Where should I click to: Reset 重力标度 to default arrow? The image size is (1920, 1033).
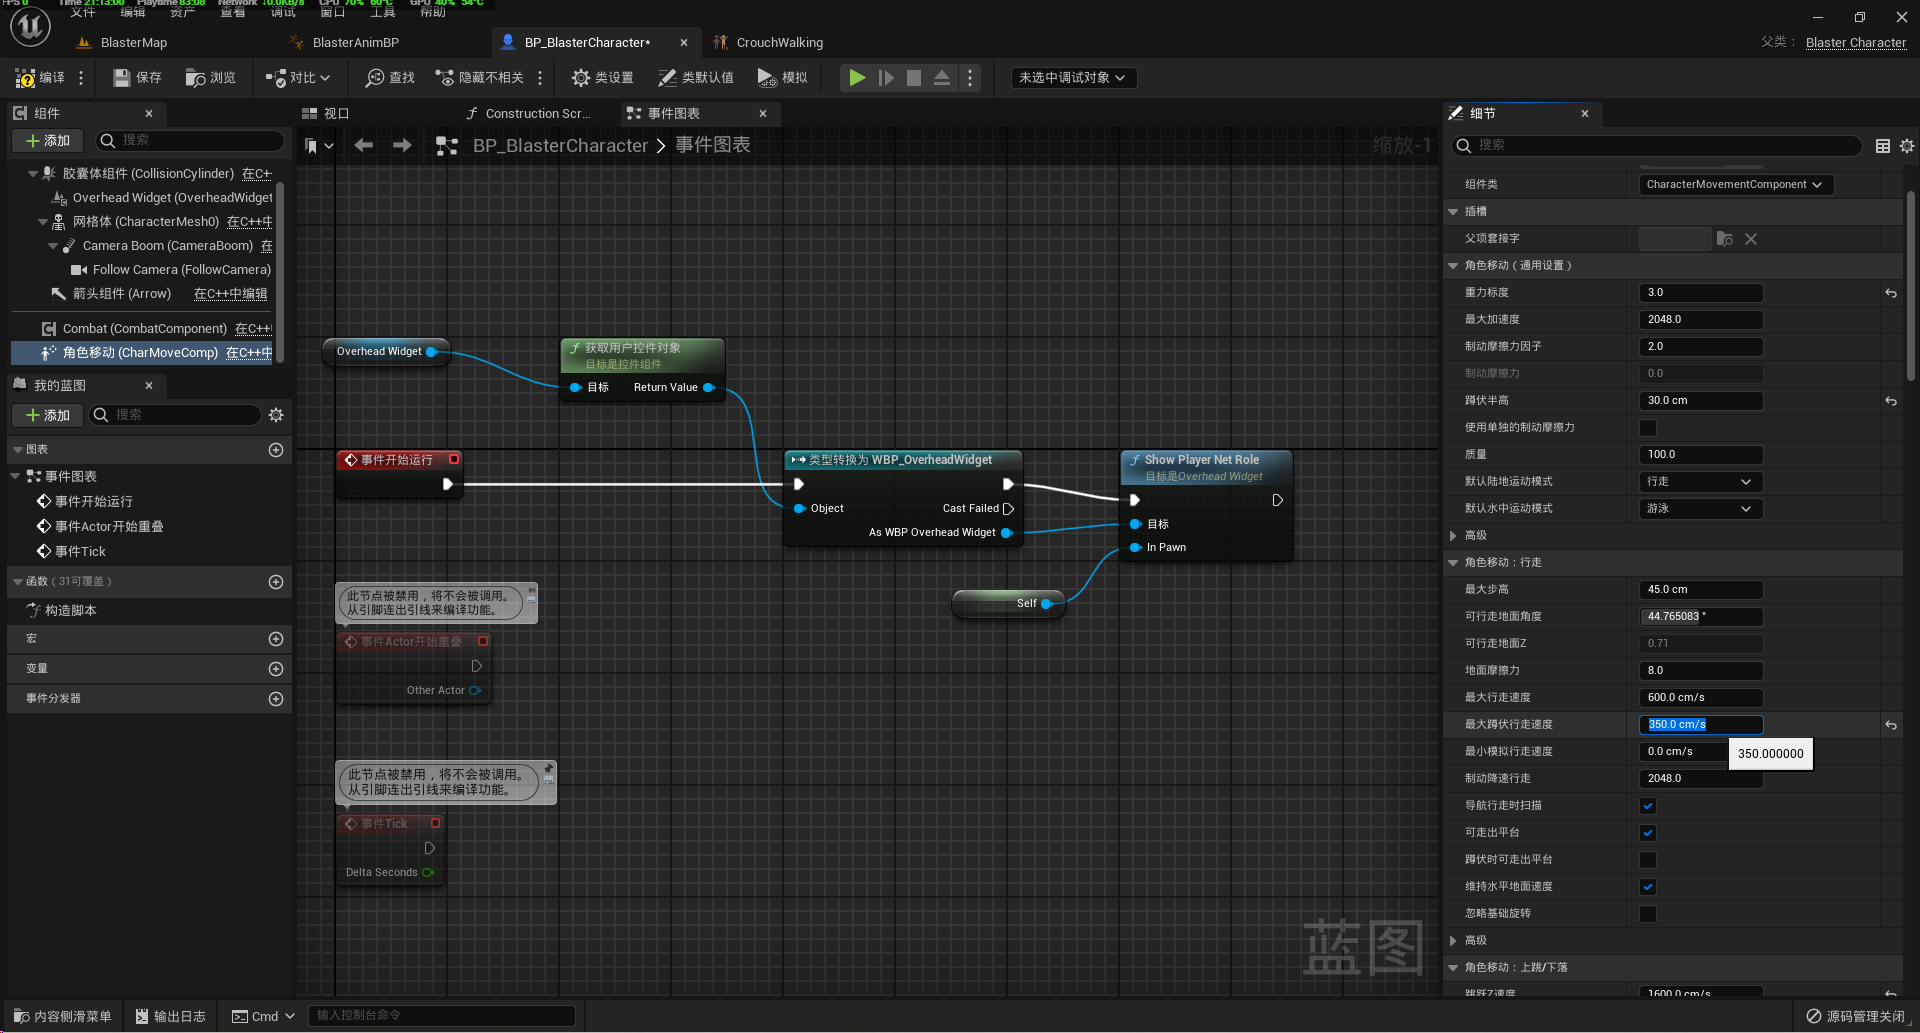[x=1890, y=293]
